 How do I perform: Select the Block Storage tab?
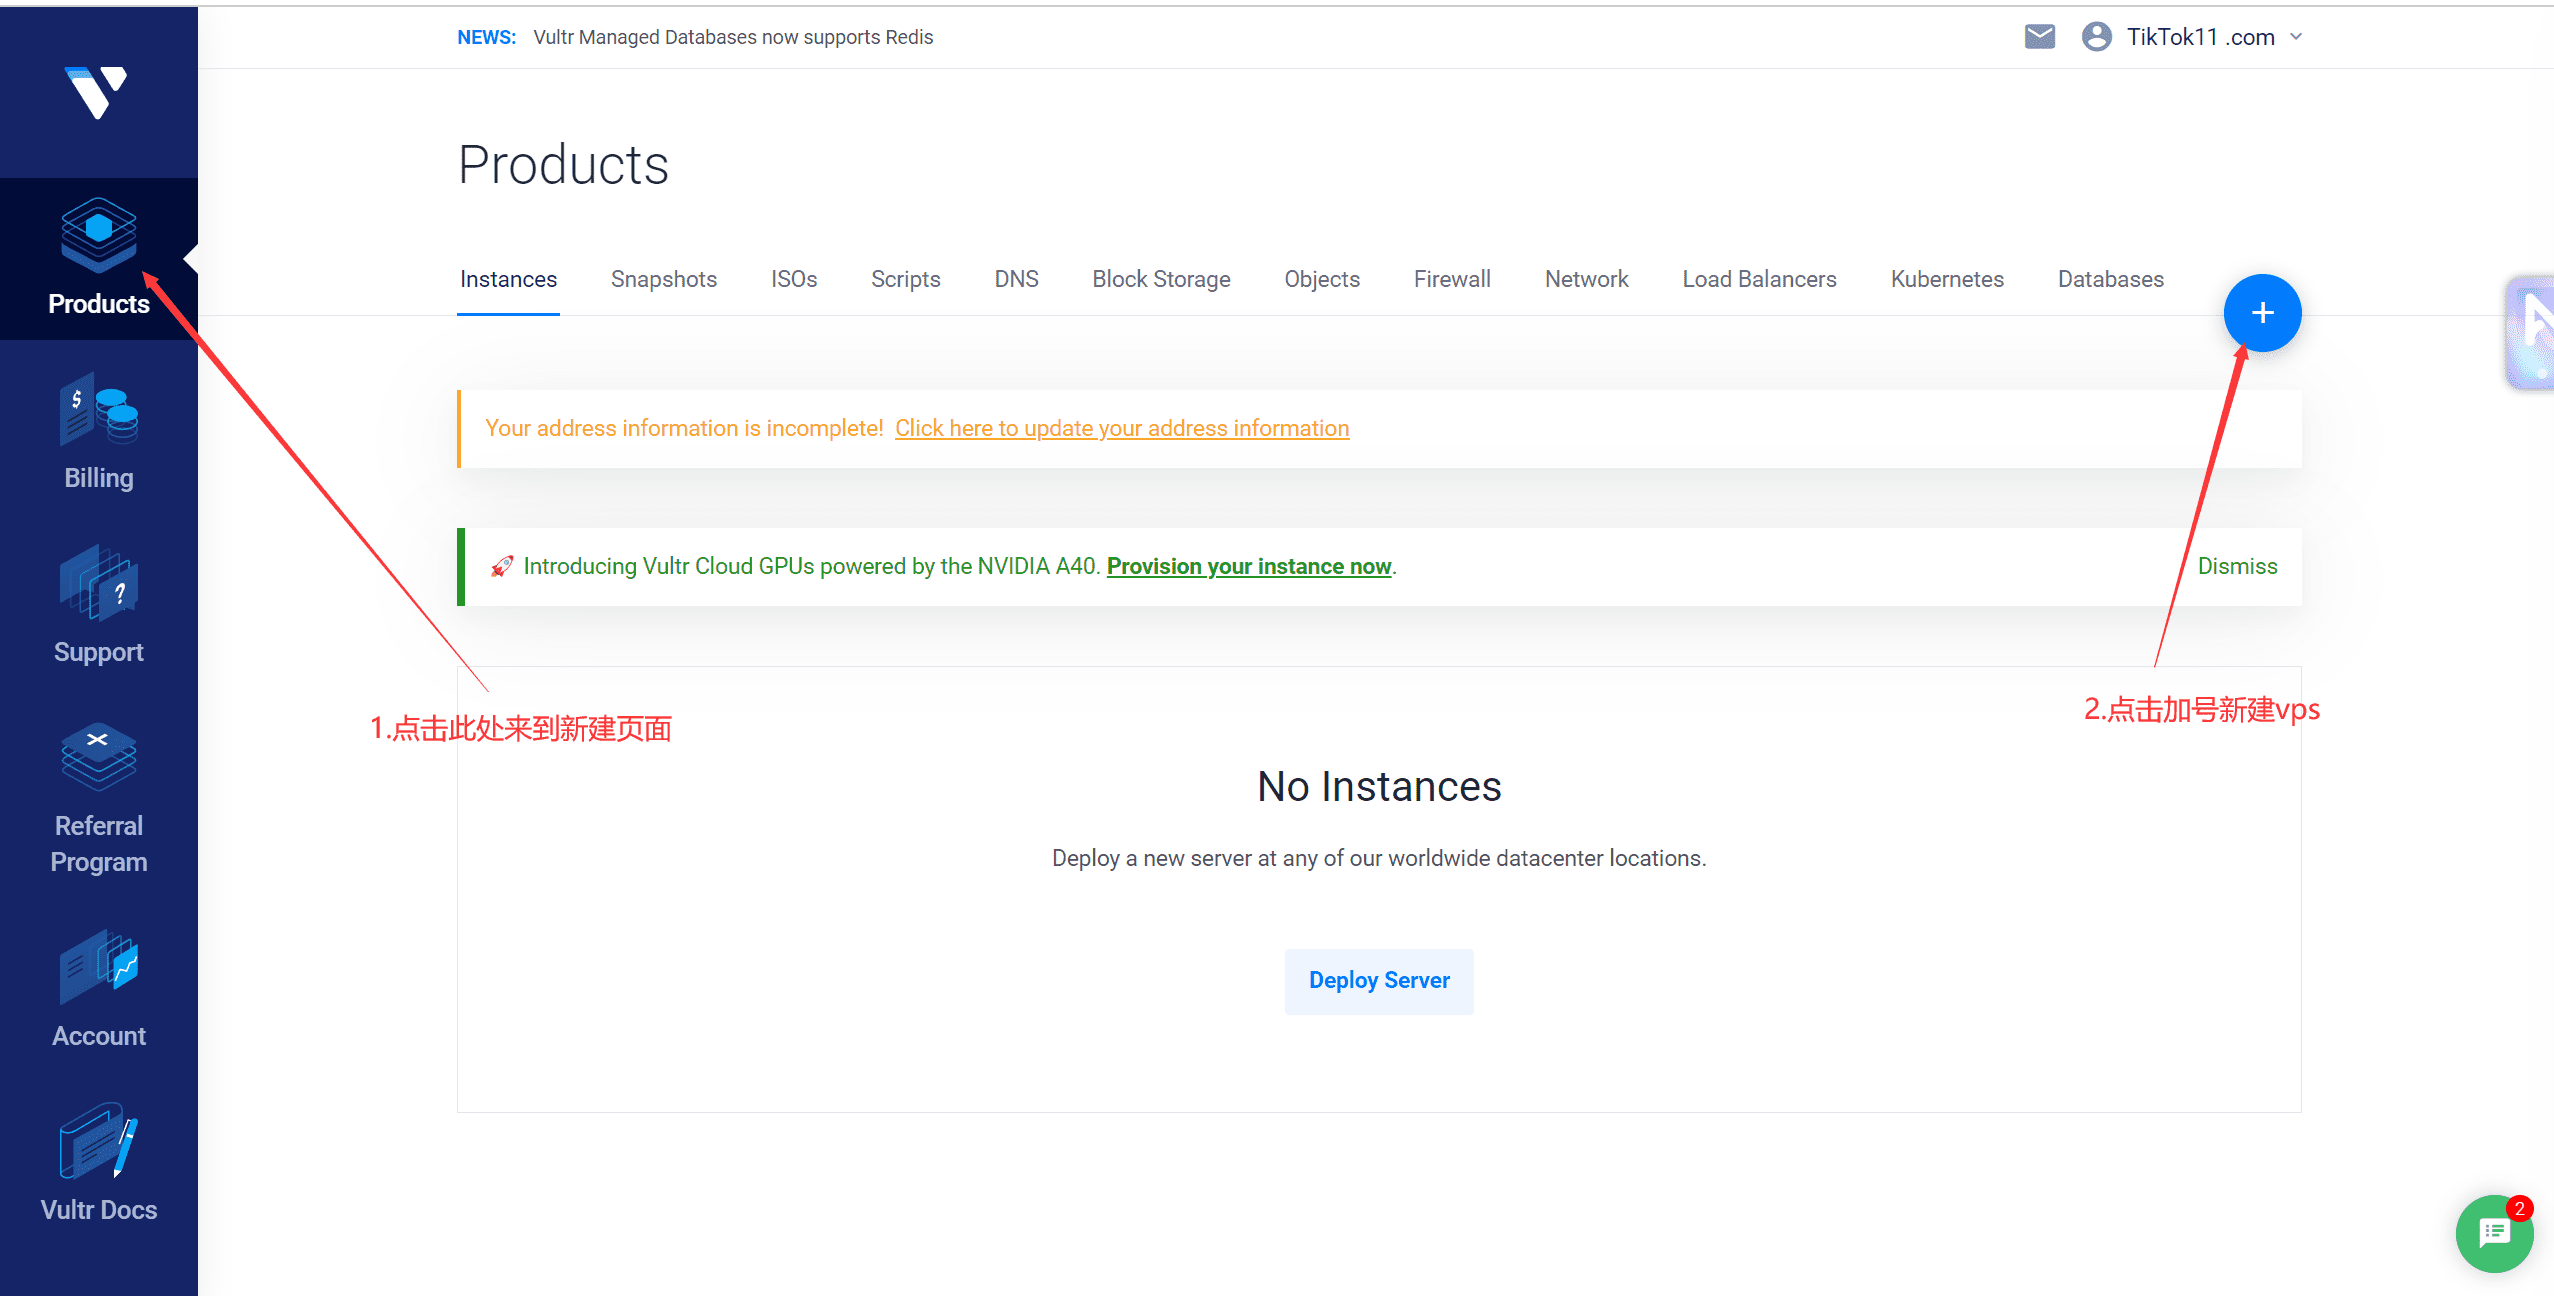(1160, 279)
